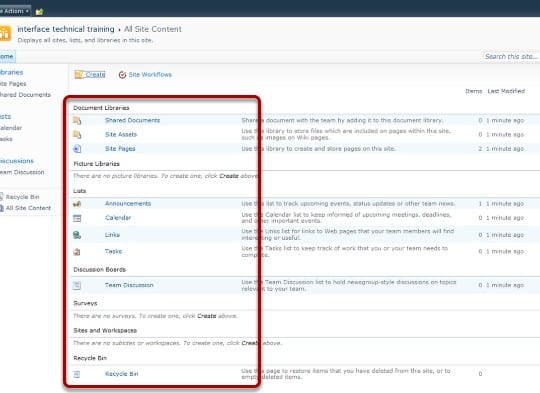Open the Team Discussion board link
This screenshot has height=393, width=540.
pos(129,285)
